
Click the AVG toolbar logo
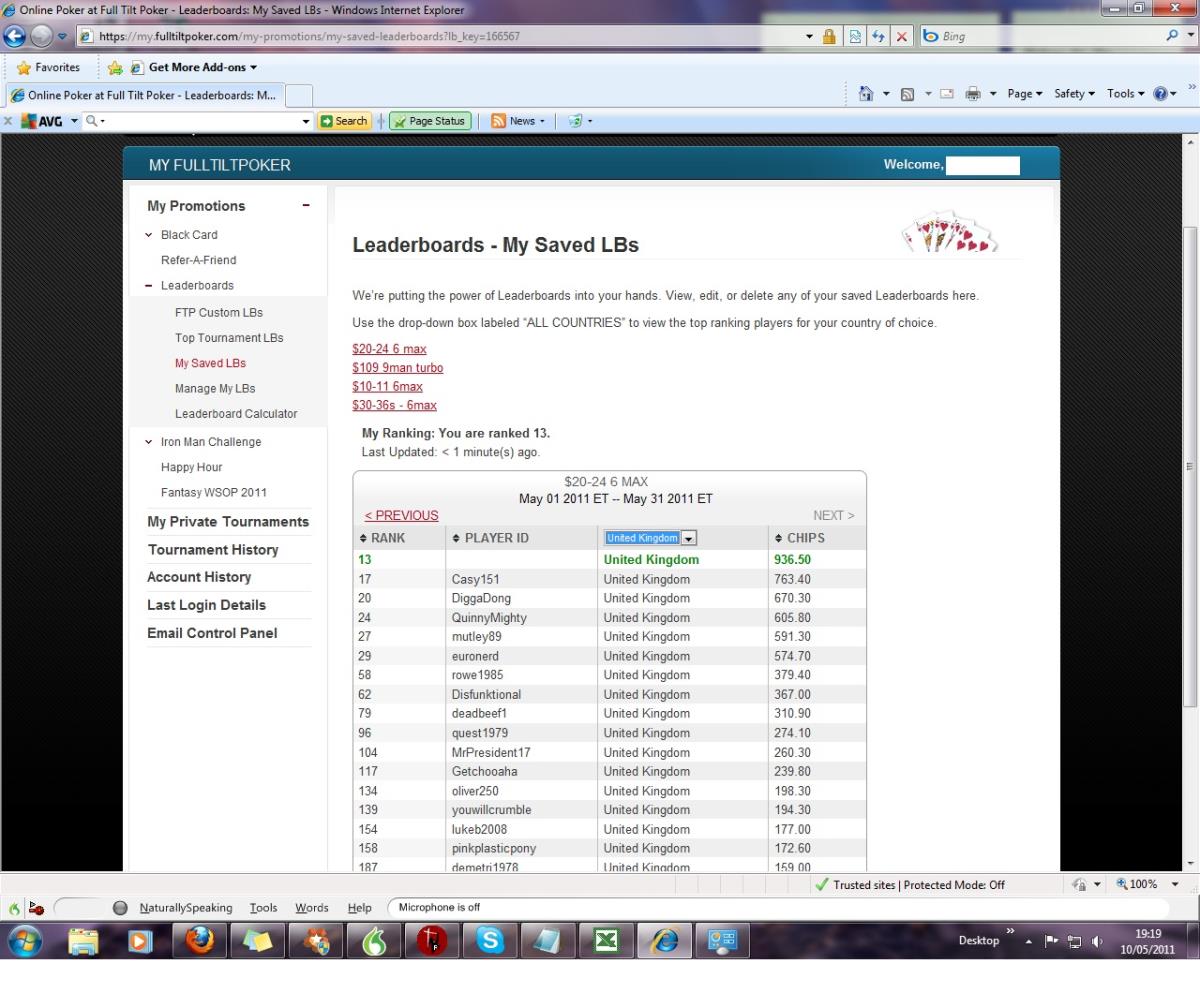coord(42,121)
